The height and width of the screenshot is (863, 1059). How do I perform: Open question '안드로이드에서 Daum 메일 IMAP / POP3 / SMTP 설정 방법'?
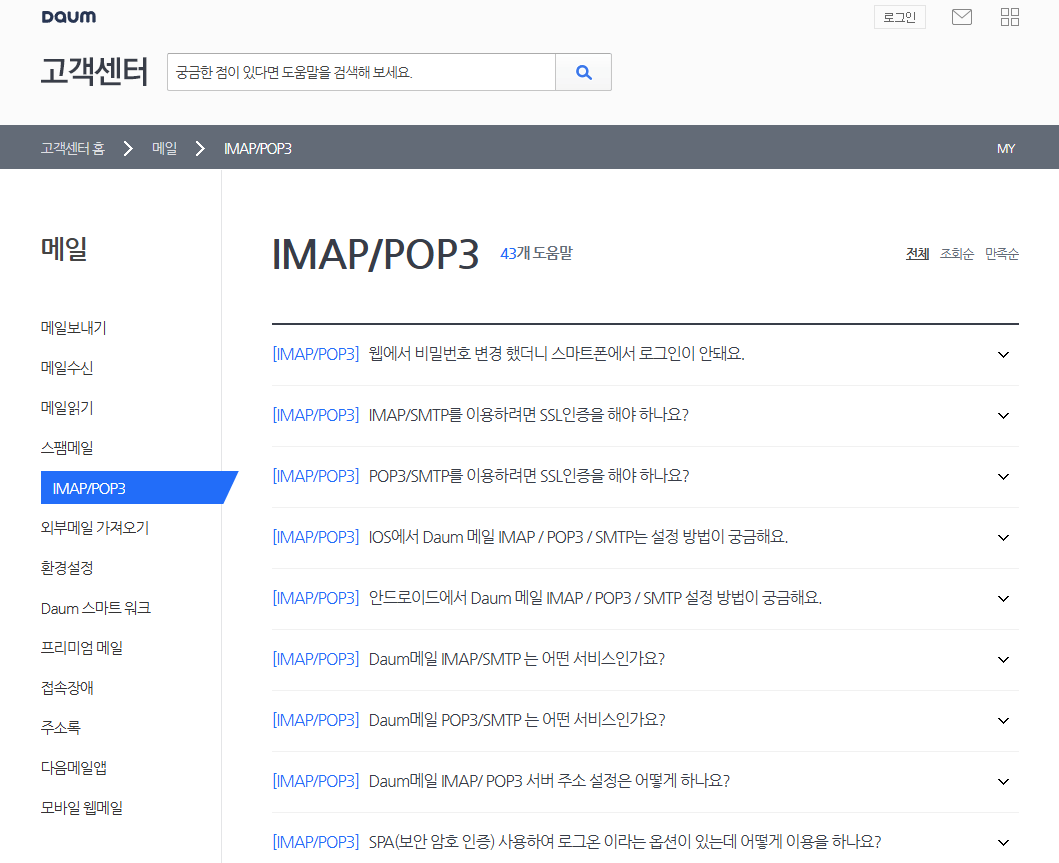tap(595, 598)
